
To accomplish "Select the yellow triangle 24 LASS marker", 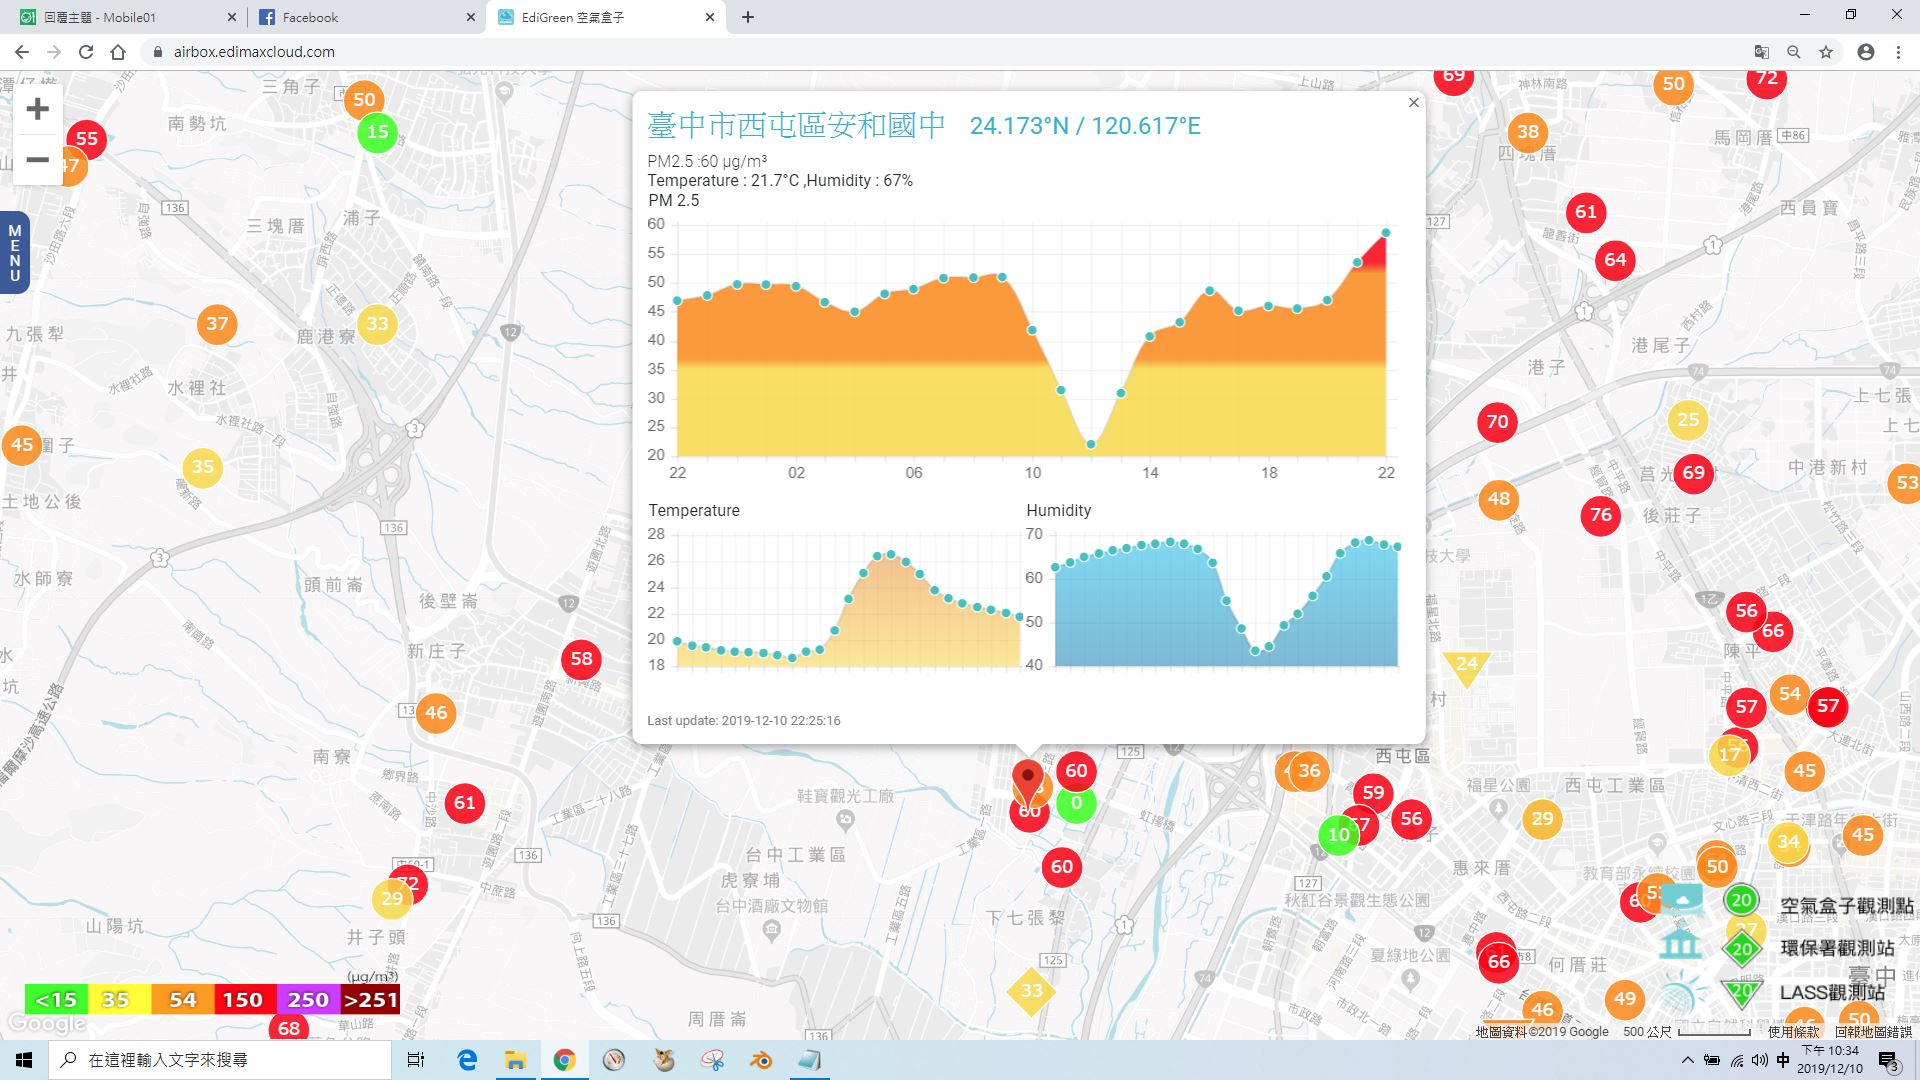I will (1466, 667).
